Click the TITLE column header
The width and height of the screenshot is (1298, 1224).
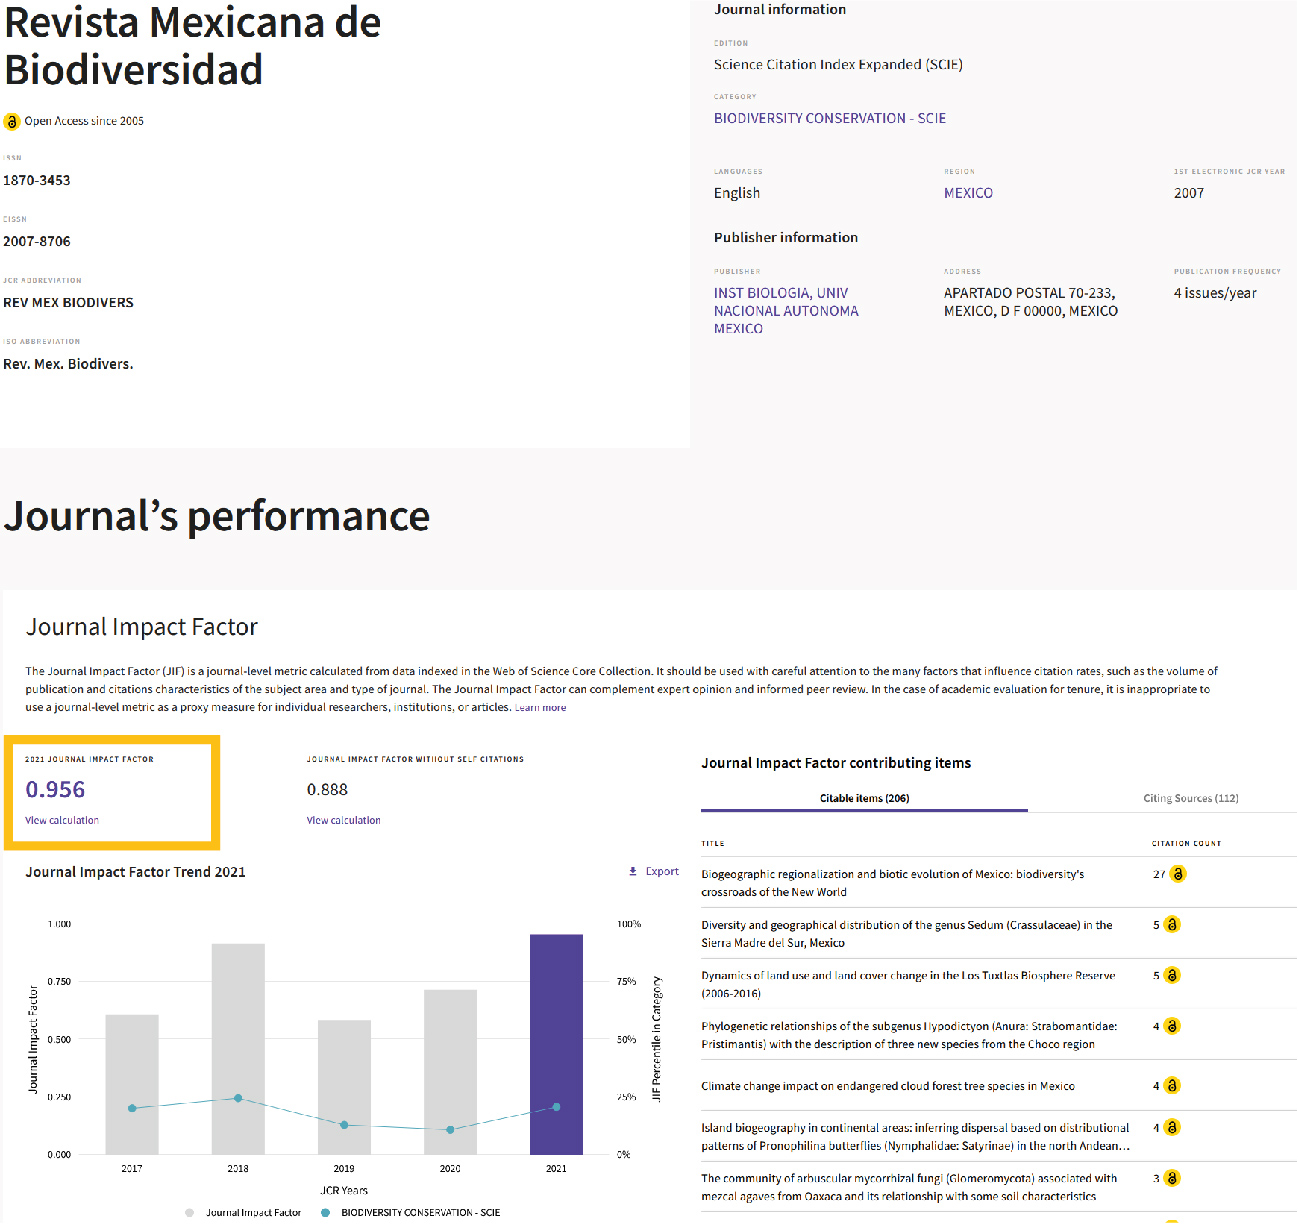713,843
